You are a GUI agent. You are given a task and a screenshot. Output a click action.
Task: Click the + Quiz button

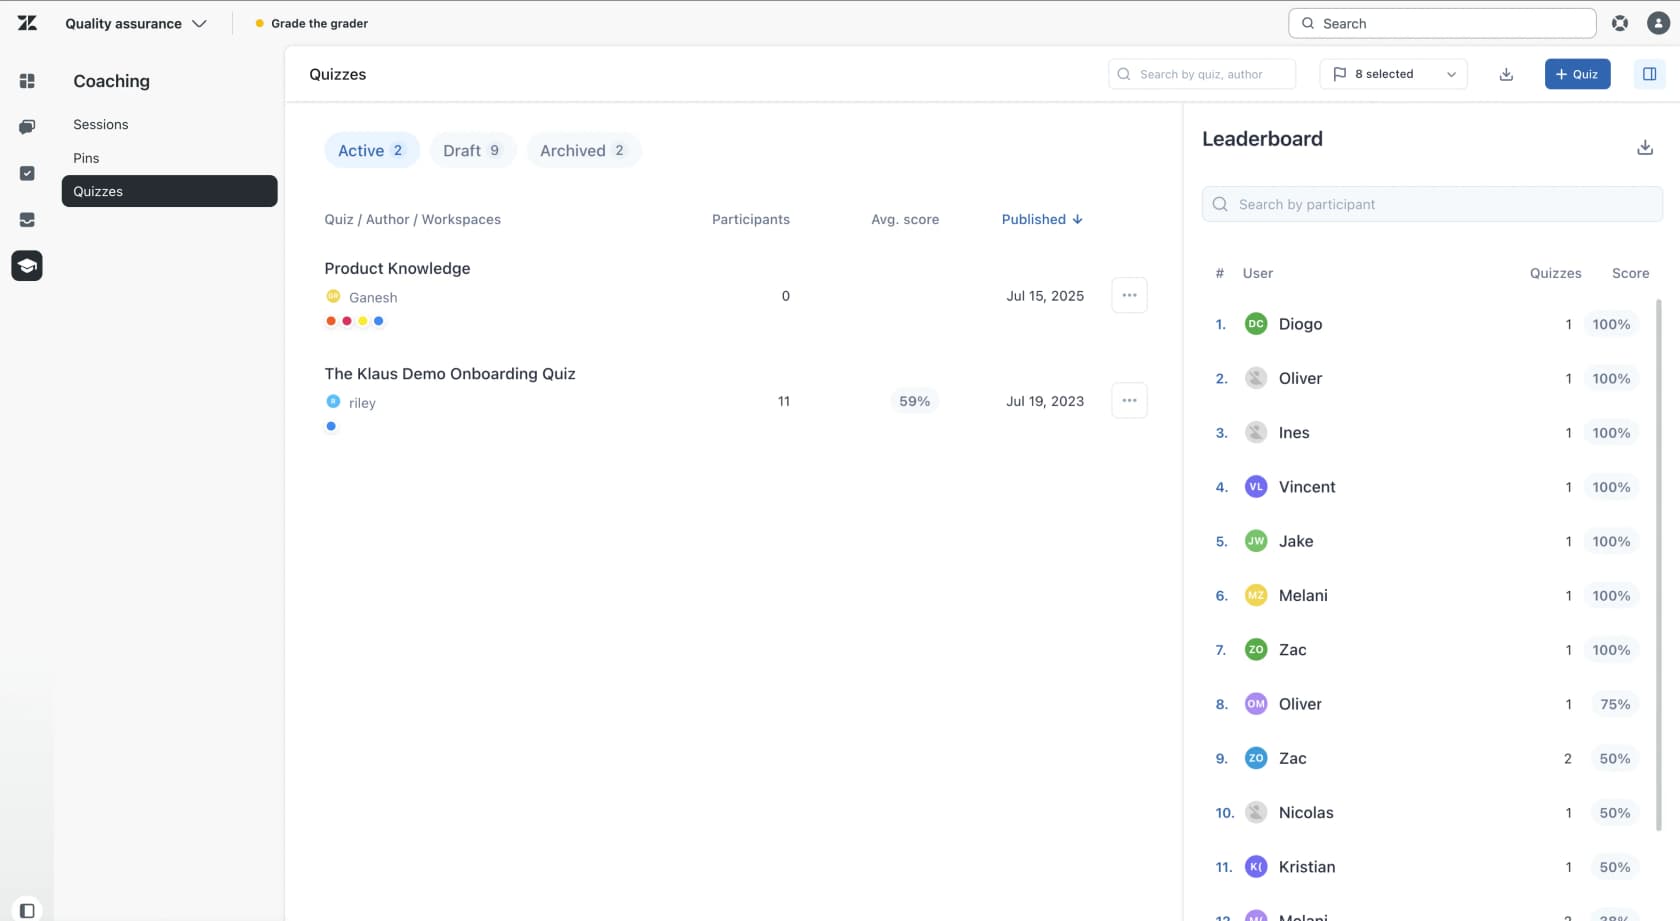click(1577, 74)
